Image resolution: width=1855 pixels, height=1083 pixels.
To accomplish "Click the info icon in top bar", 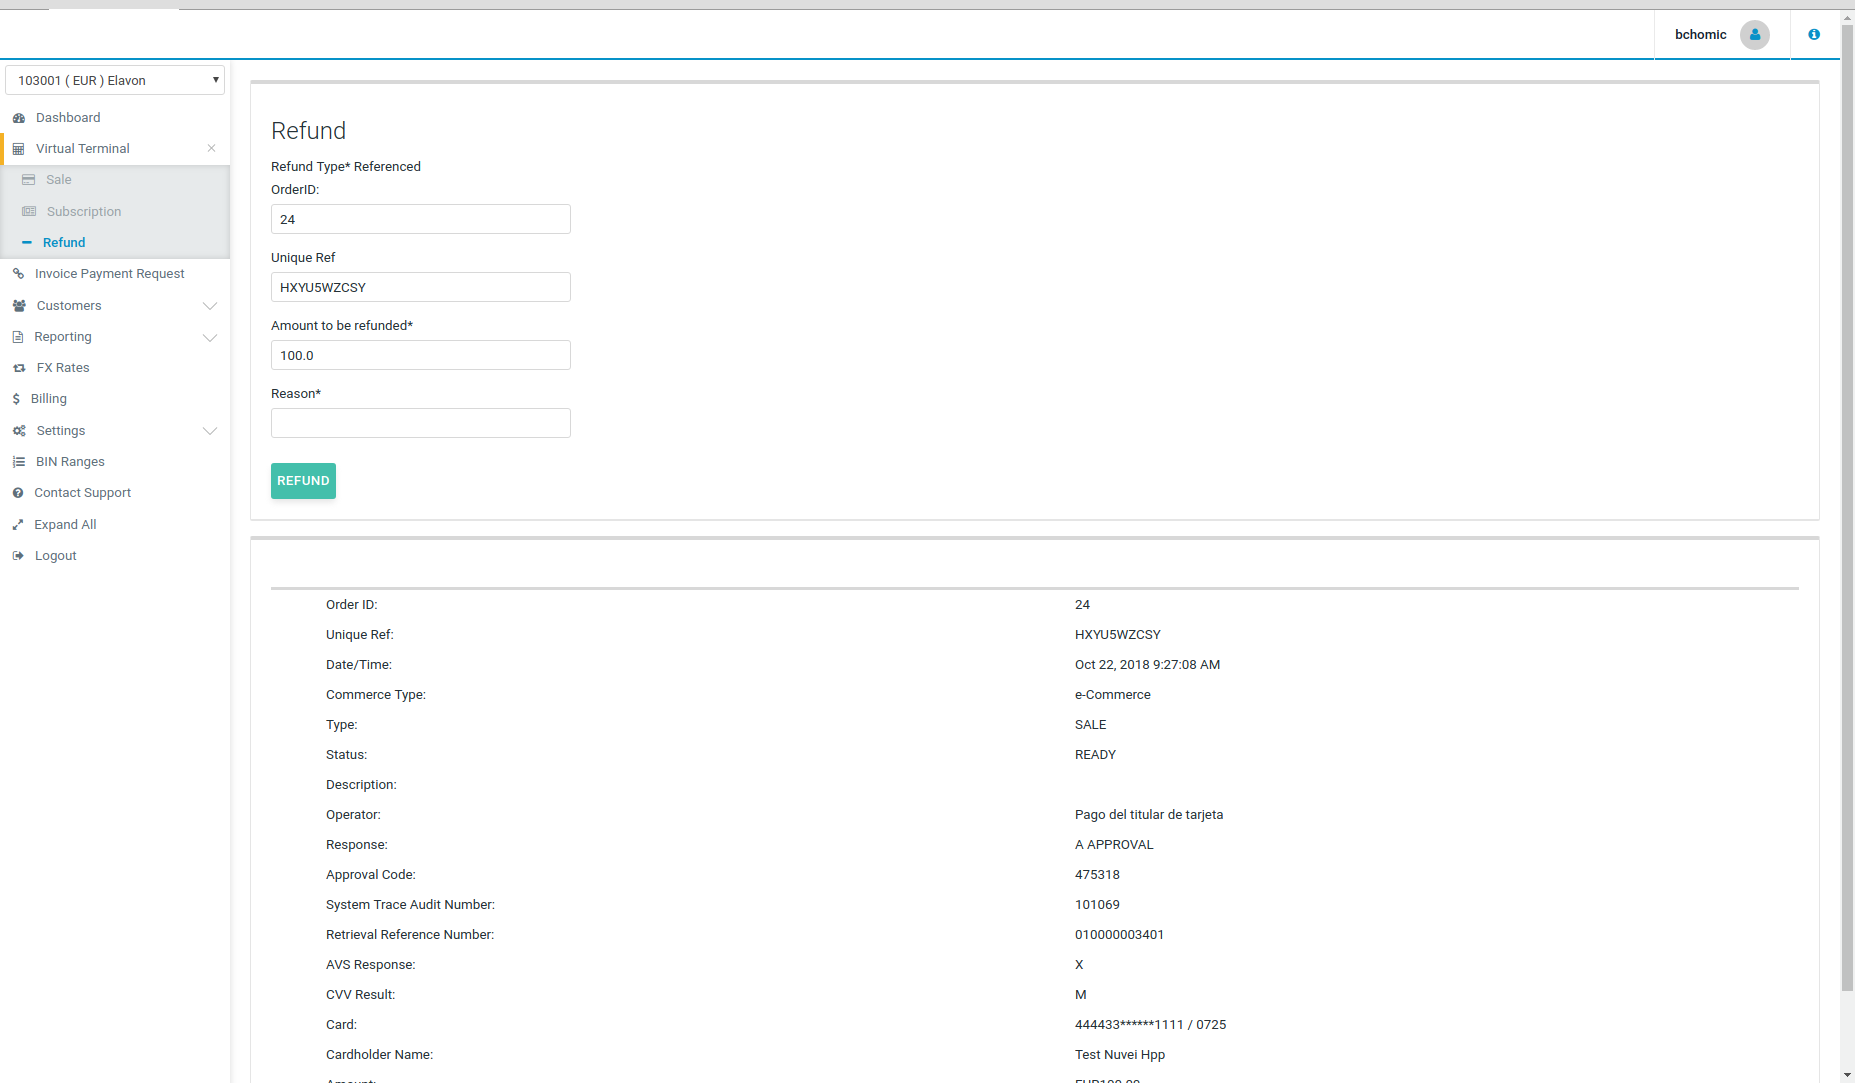I will click(x=1814, y=35).
